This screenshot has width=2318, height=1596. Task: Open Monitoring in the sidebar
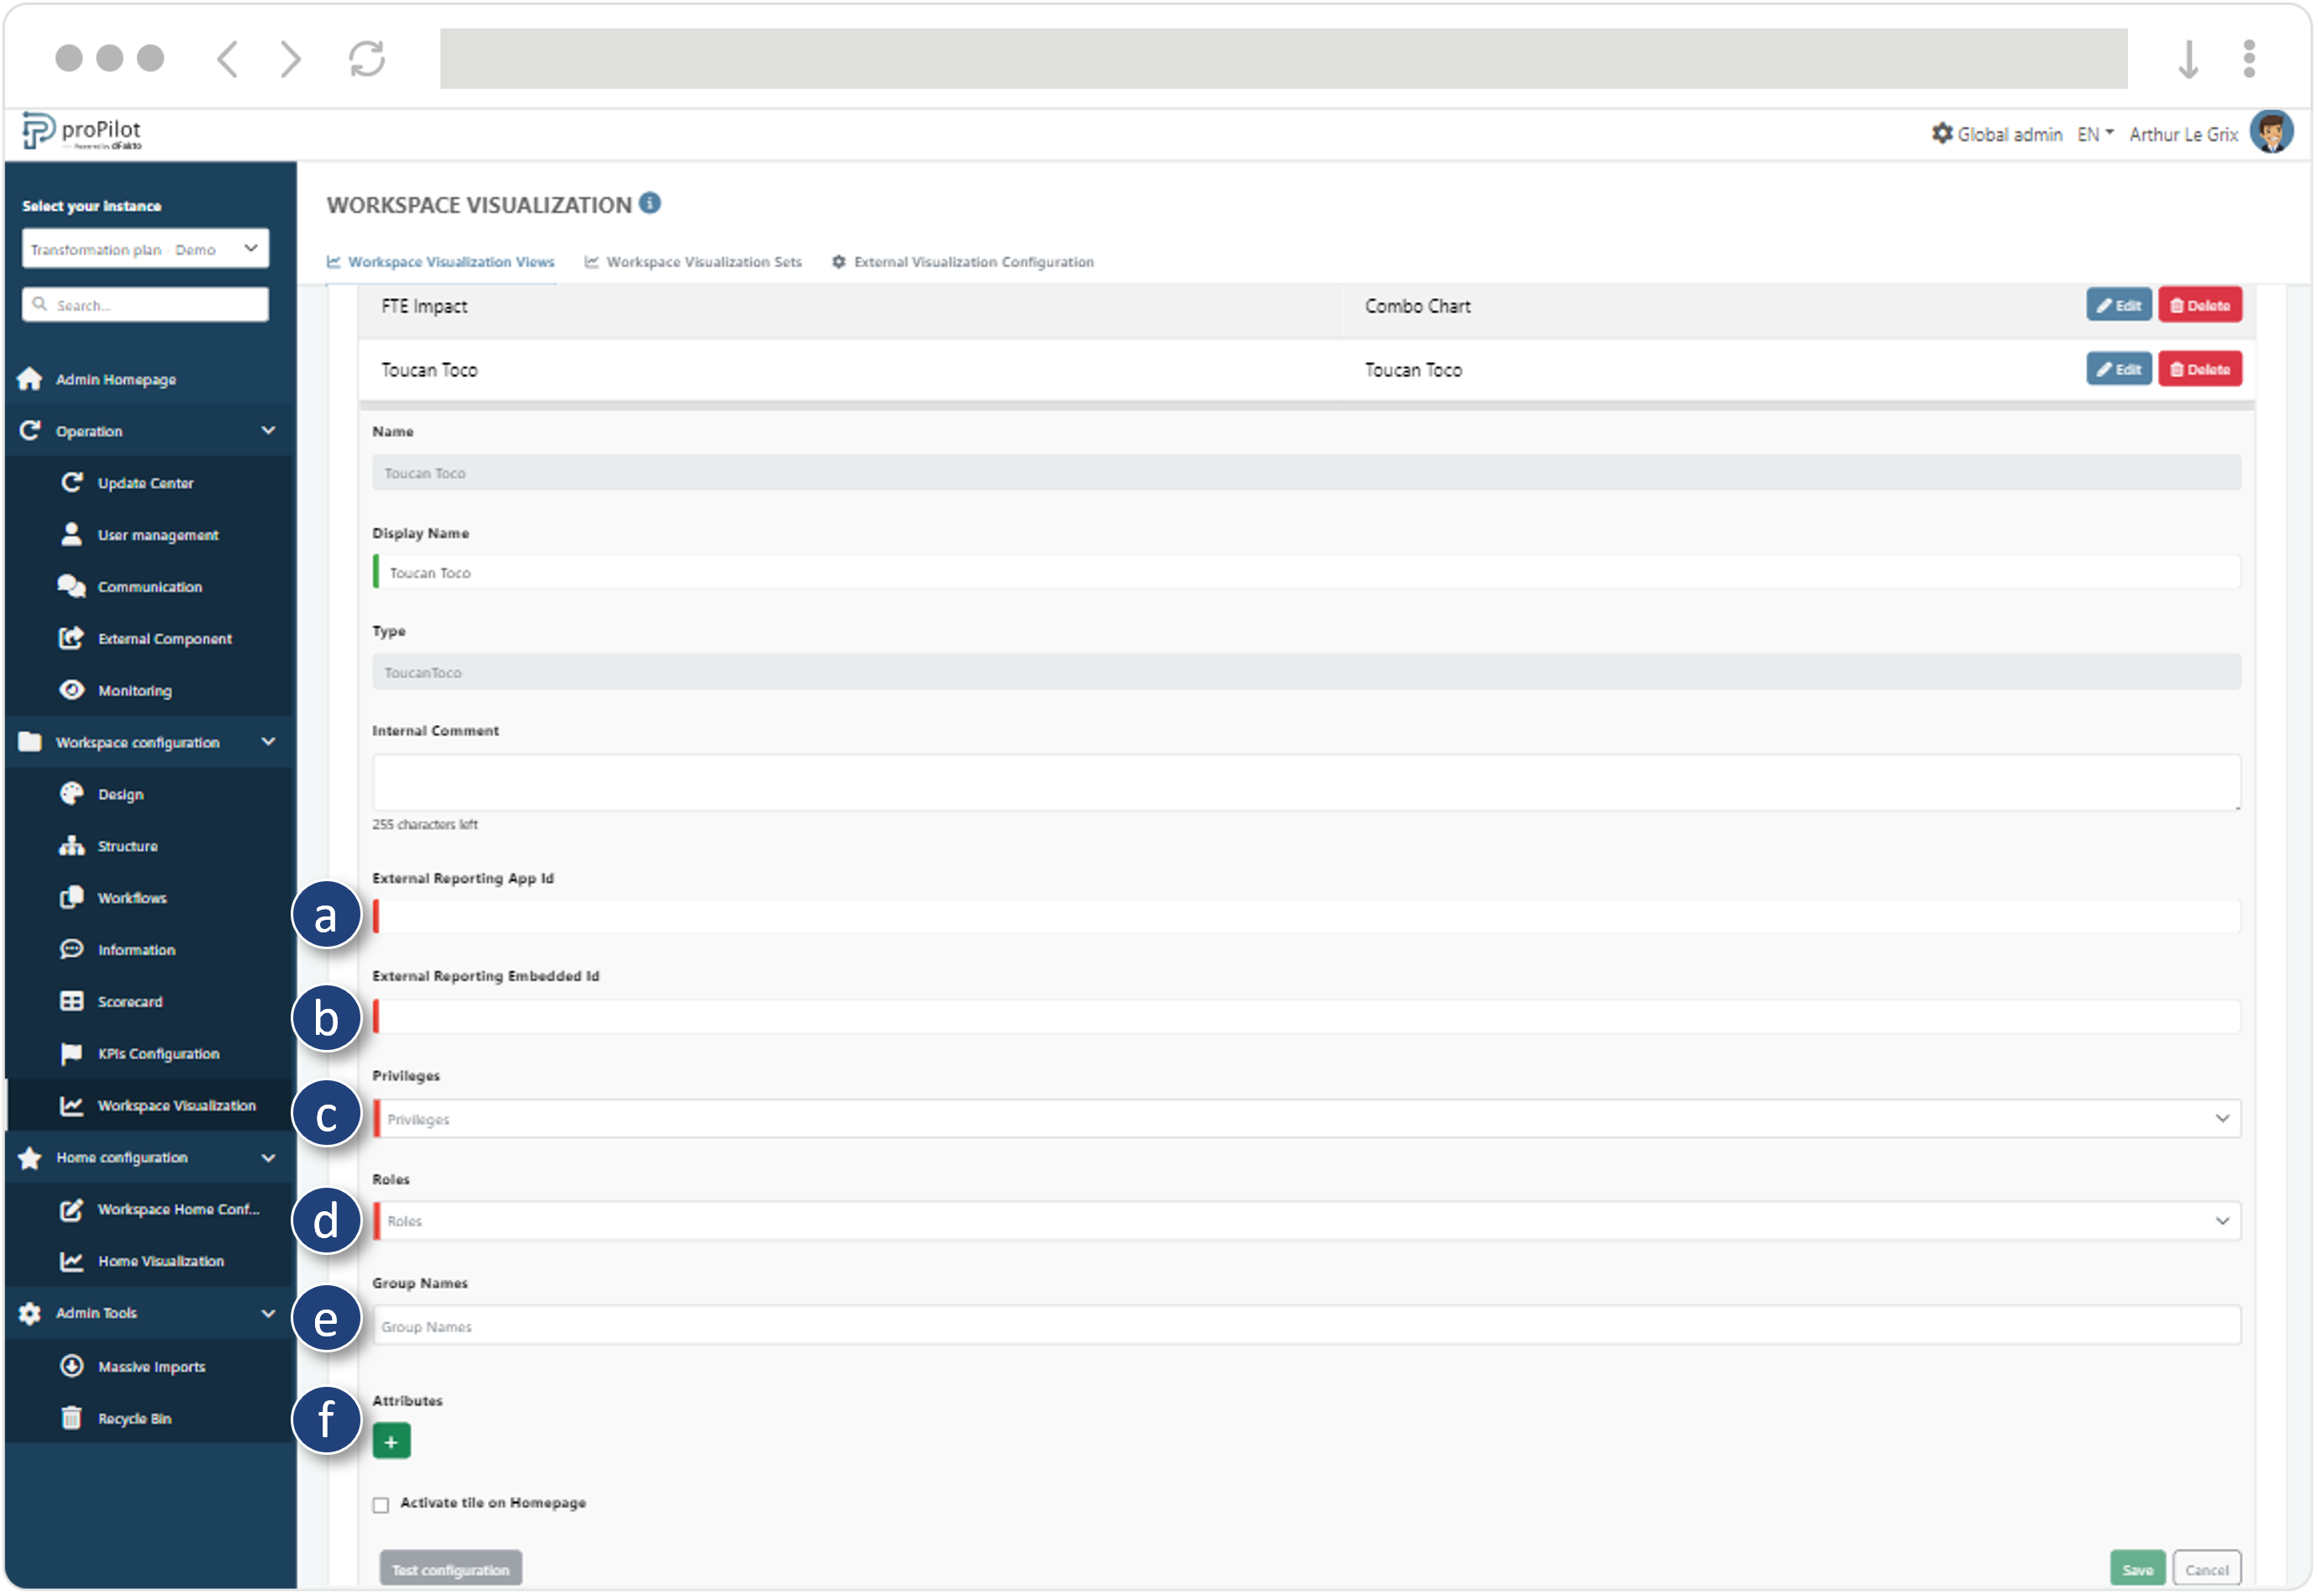point(134,691)
